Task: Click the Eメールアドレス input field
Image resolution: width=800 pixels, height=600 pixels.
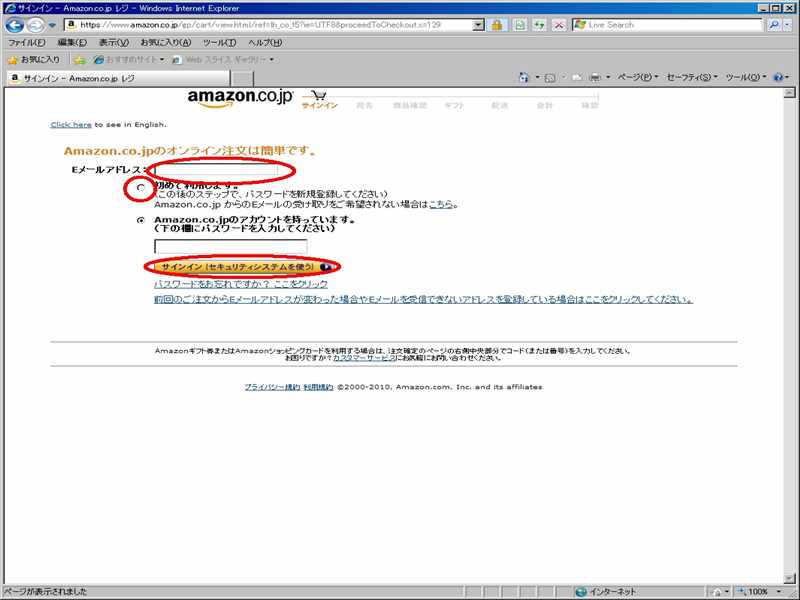Action: coord(217,170)
